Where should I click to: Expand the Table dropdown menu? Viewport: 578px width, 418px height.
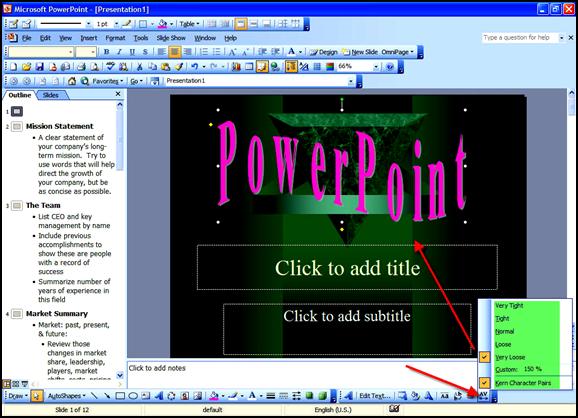189,24
